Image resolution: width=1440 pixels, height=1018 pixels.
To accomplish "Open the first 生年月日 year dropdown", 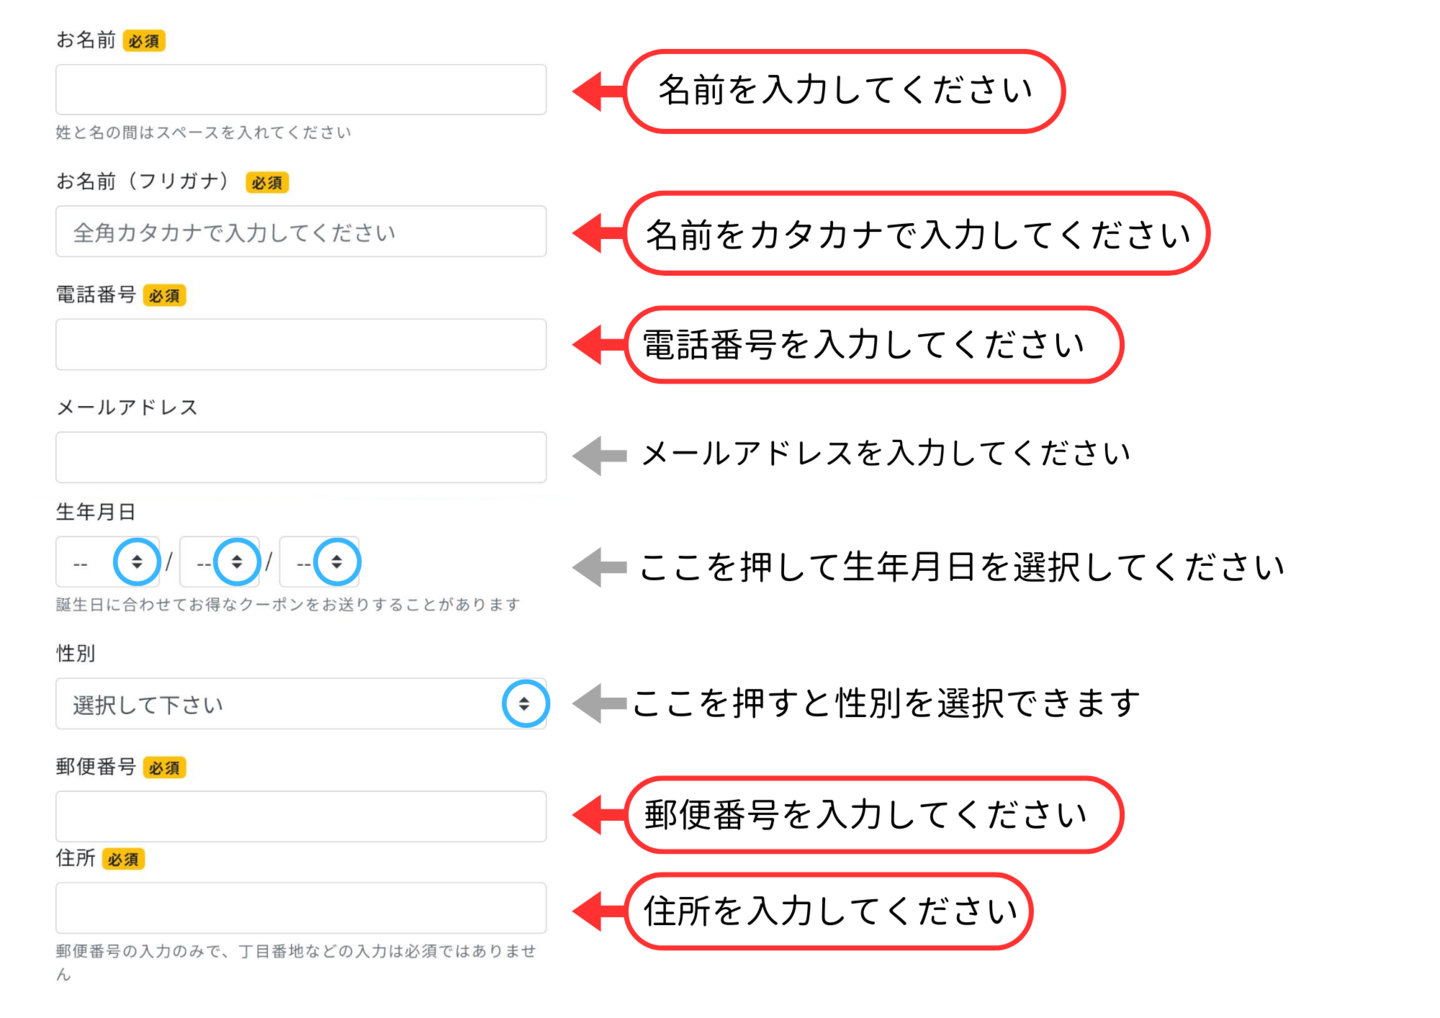I will point(107,562).
